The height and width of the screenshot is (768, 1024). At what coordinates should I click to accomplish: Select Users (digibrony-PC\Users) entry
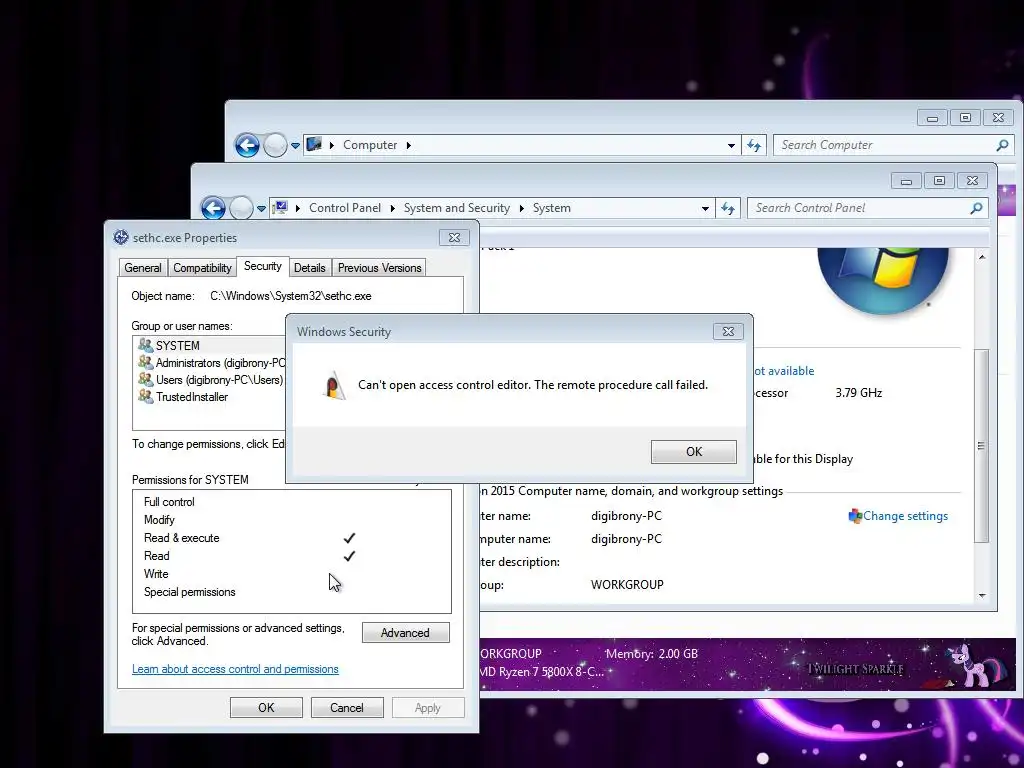[210, 379]
